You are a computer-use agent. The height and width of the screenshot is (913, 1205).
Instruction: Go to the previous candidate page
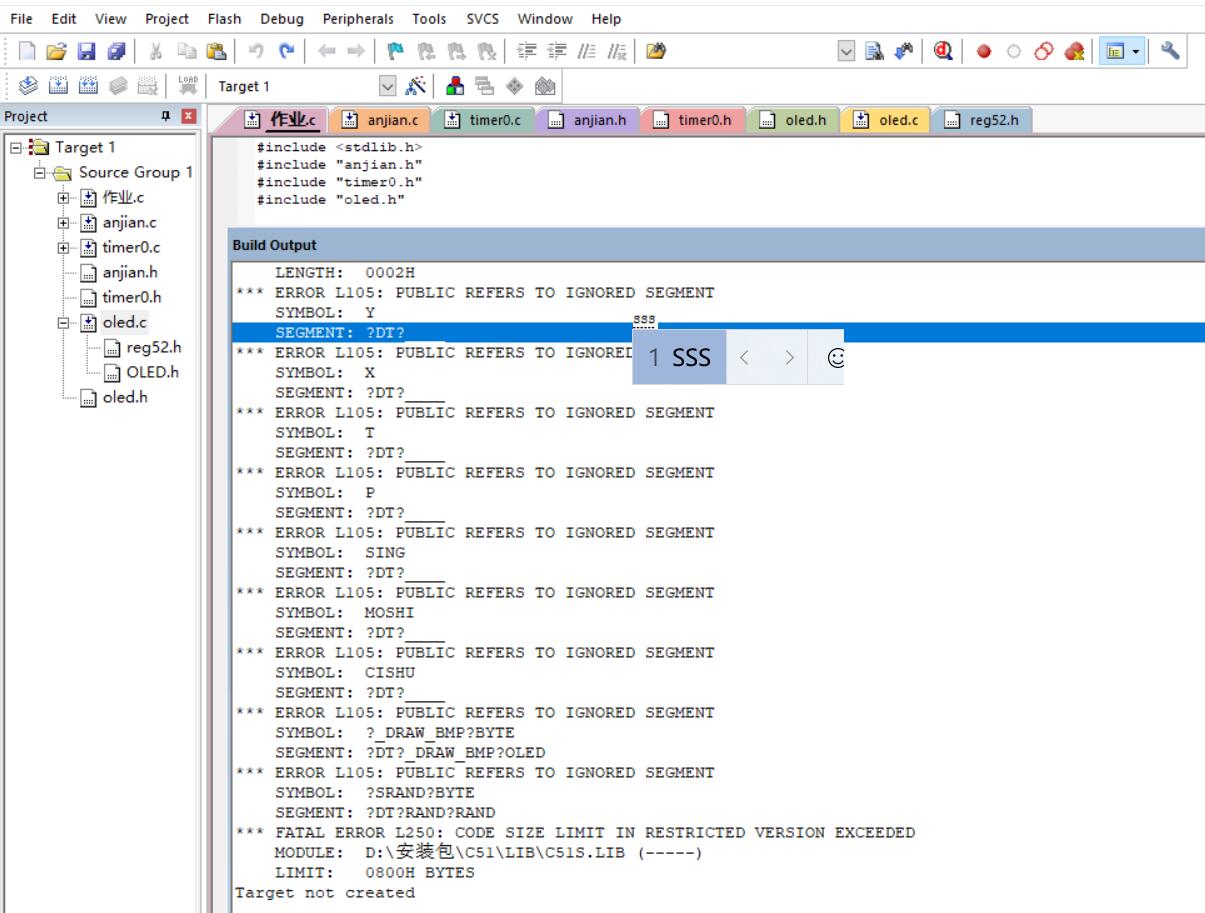click(x=743, y=357)
